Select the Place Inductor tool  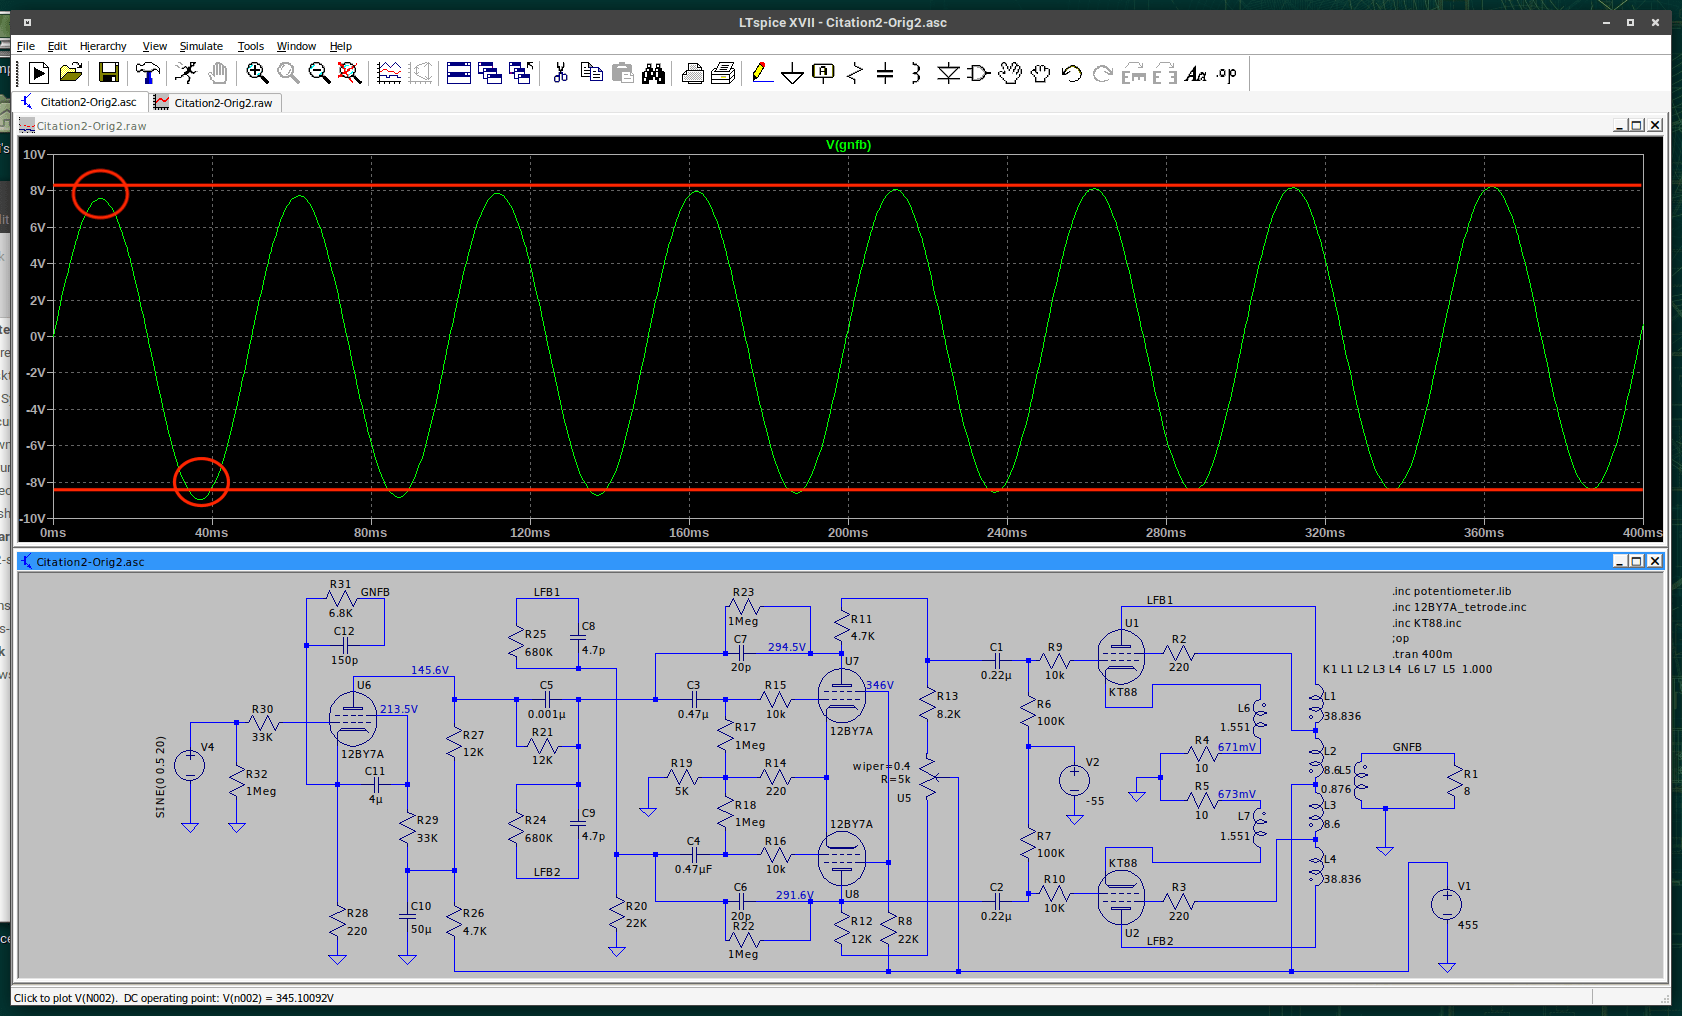click(x=916, y=73)
